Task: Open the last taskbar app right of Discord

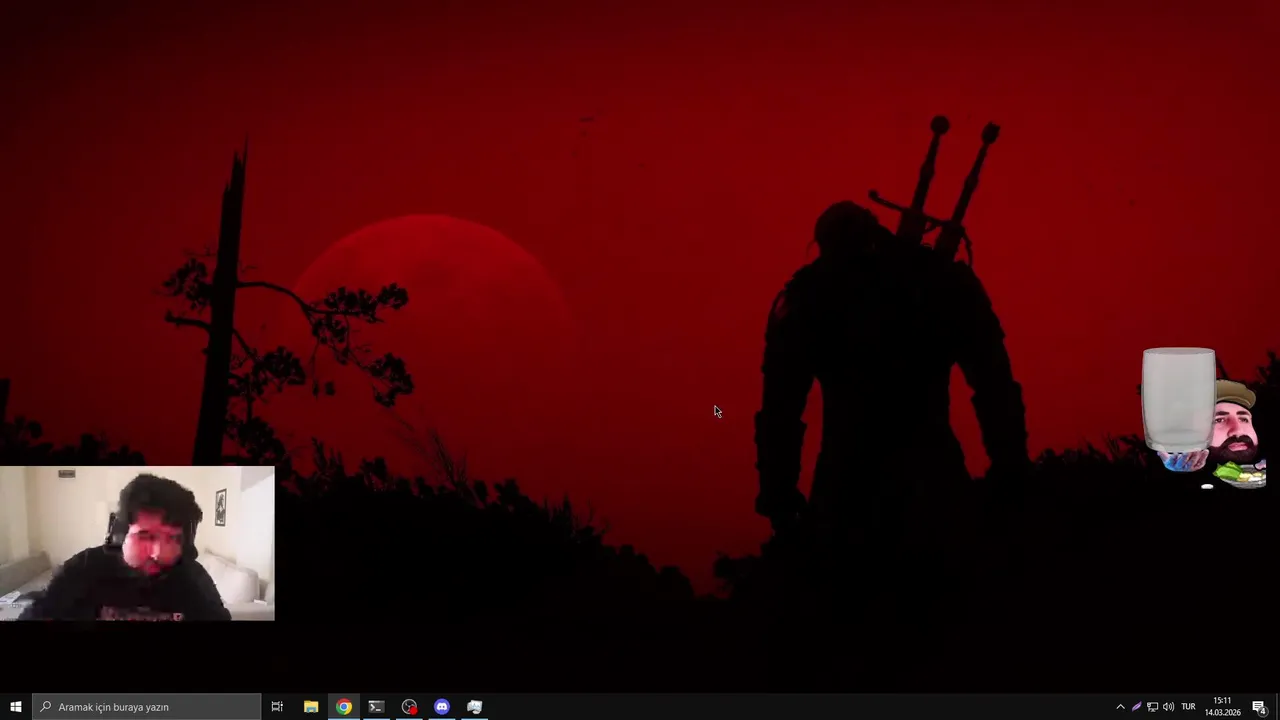Action: [x=475, y=707]
